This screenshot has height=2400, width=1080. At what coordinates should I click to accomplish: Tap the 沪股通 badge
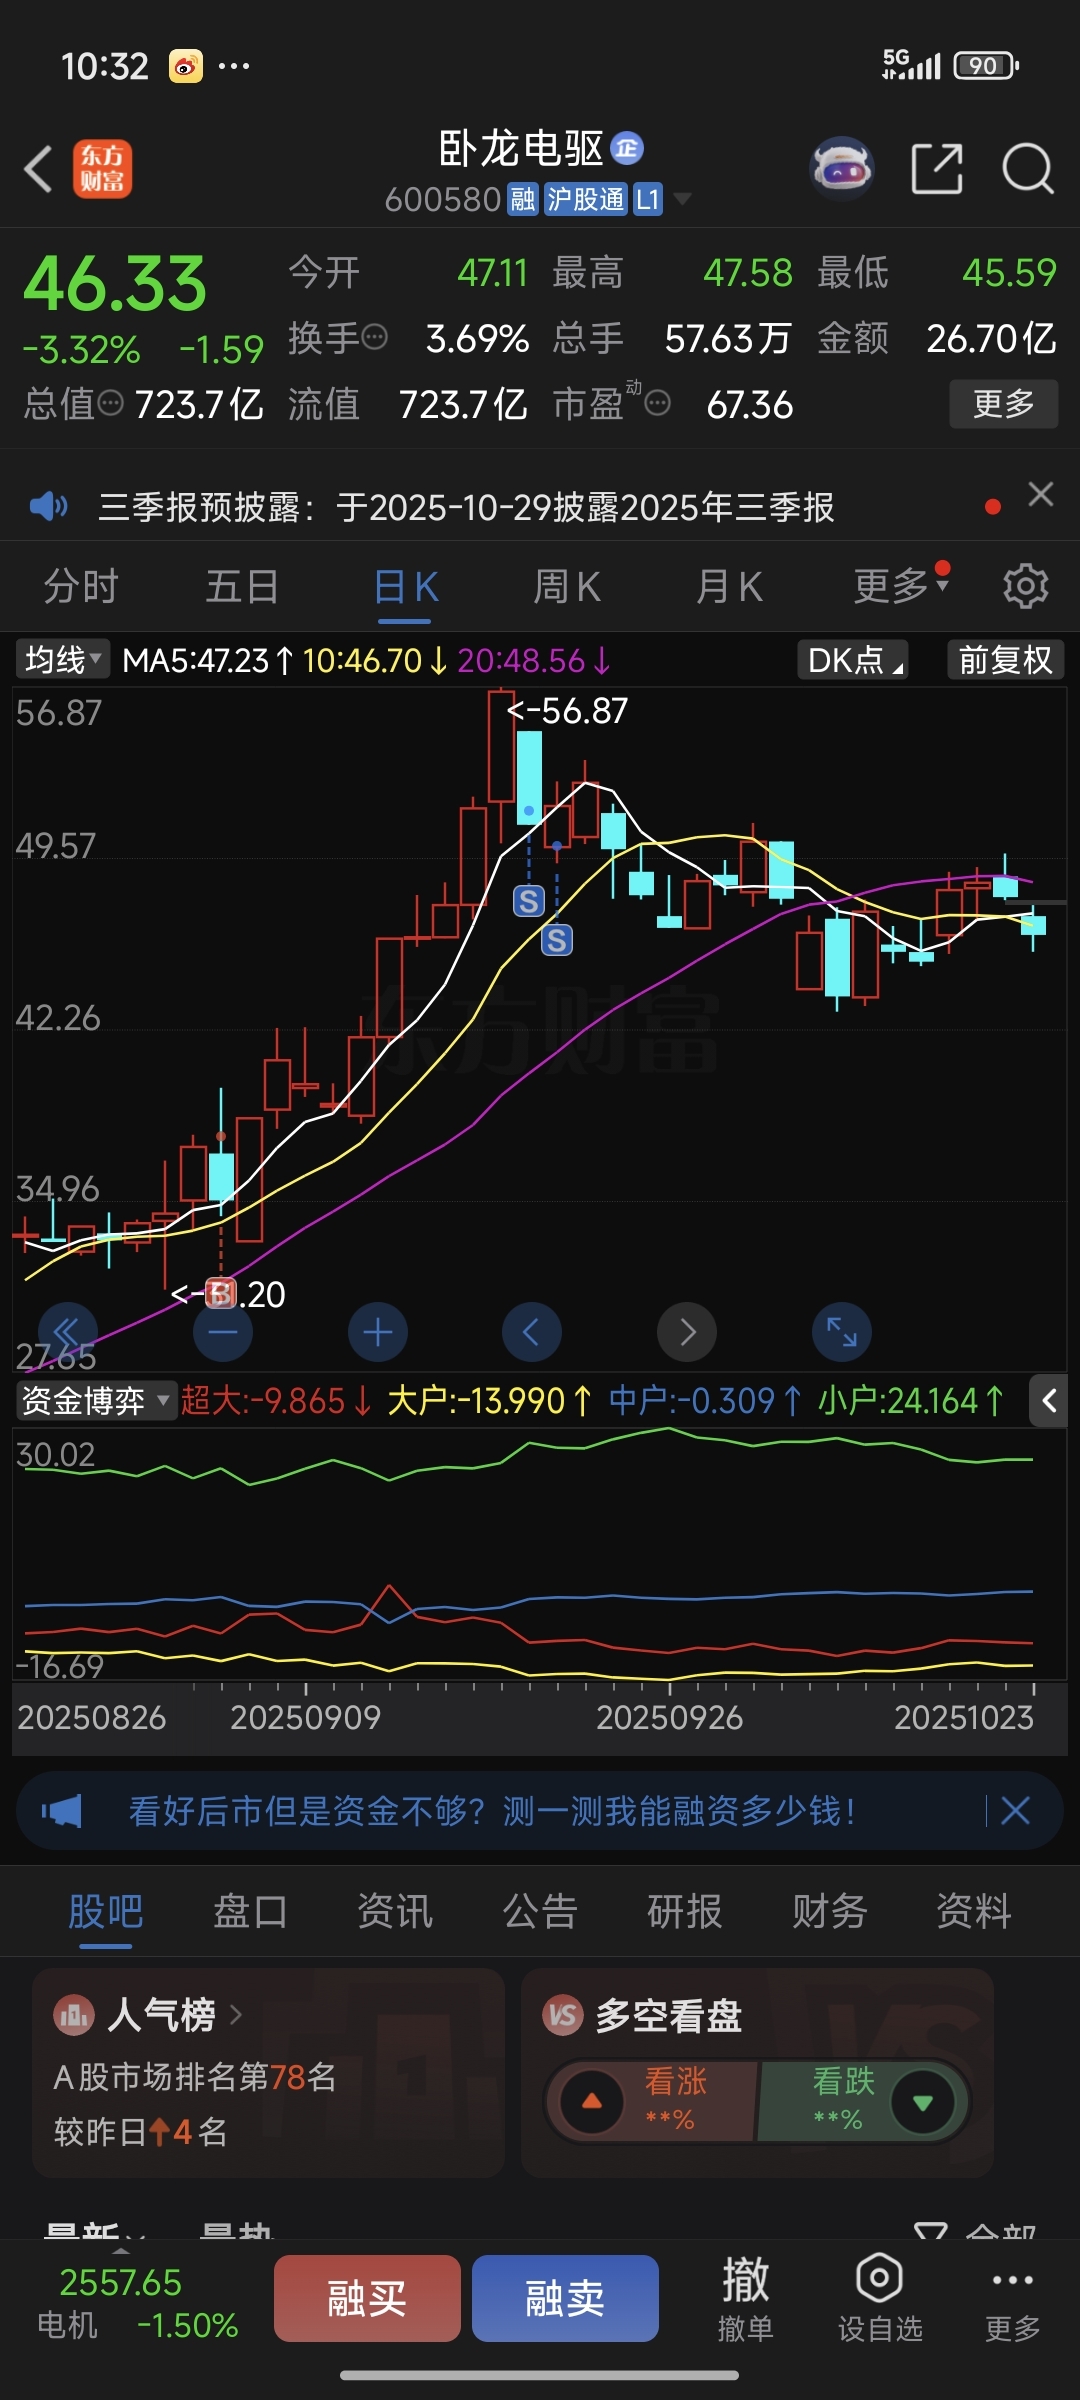click(586, 199)
